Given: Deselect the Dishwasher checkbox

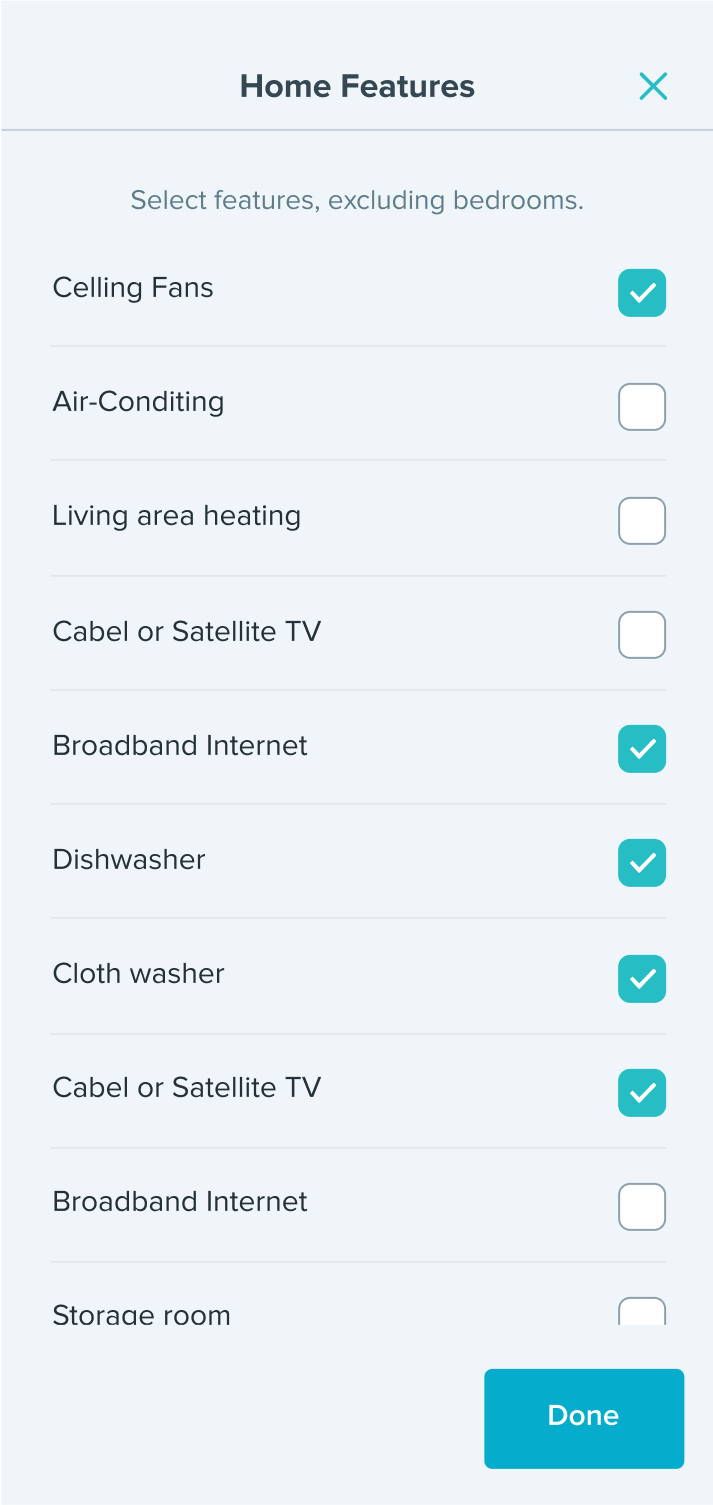Looking at the screenshot, I should (641, 863).
